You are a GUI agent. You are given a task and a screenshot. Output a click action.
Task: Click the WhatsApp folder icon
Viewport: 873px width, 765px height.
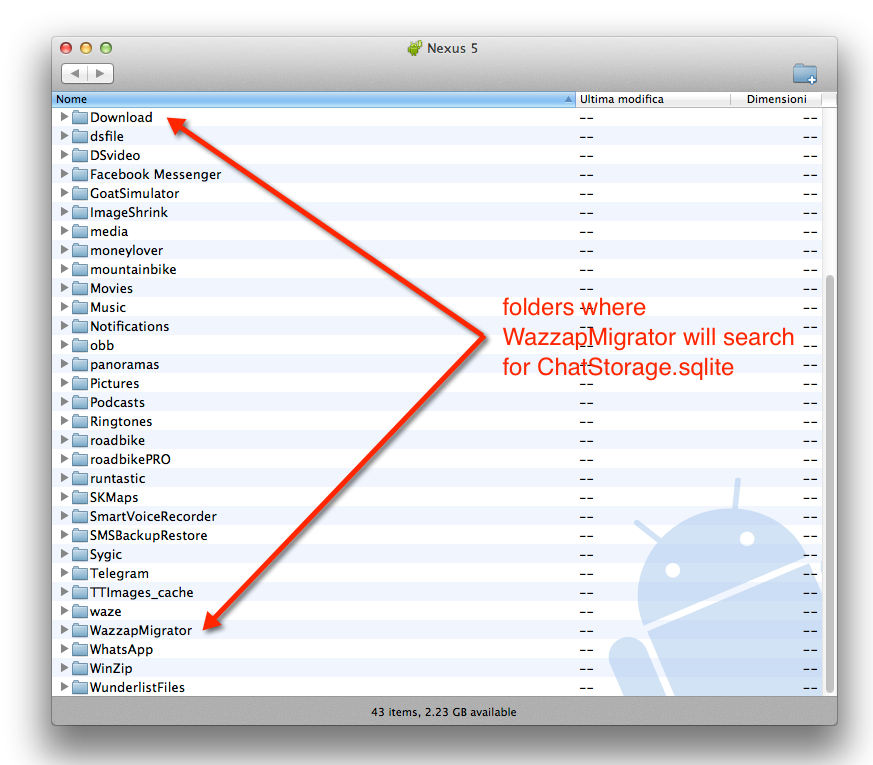pos(80,649)
